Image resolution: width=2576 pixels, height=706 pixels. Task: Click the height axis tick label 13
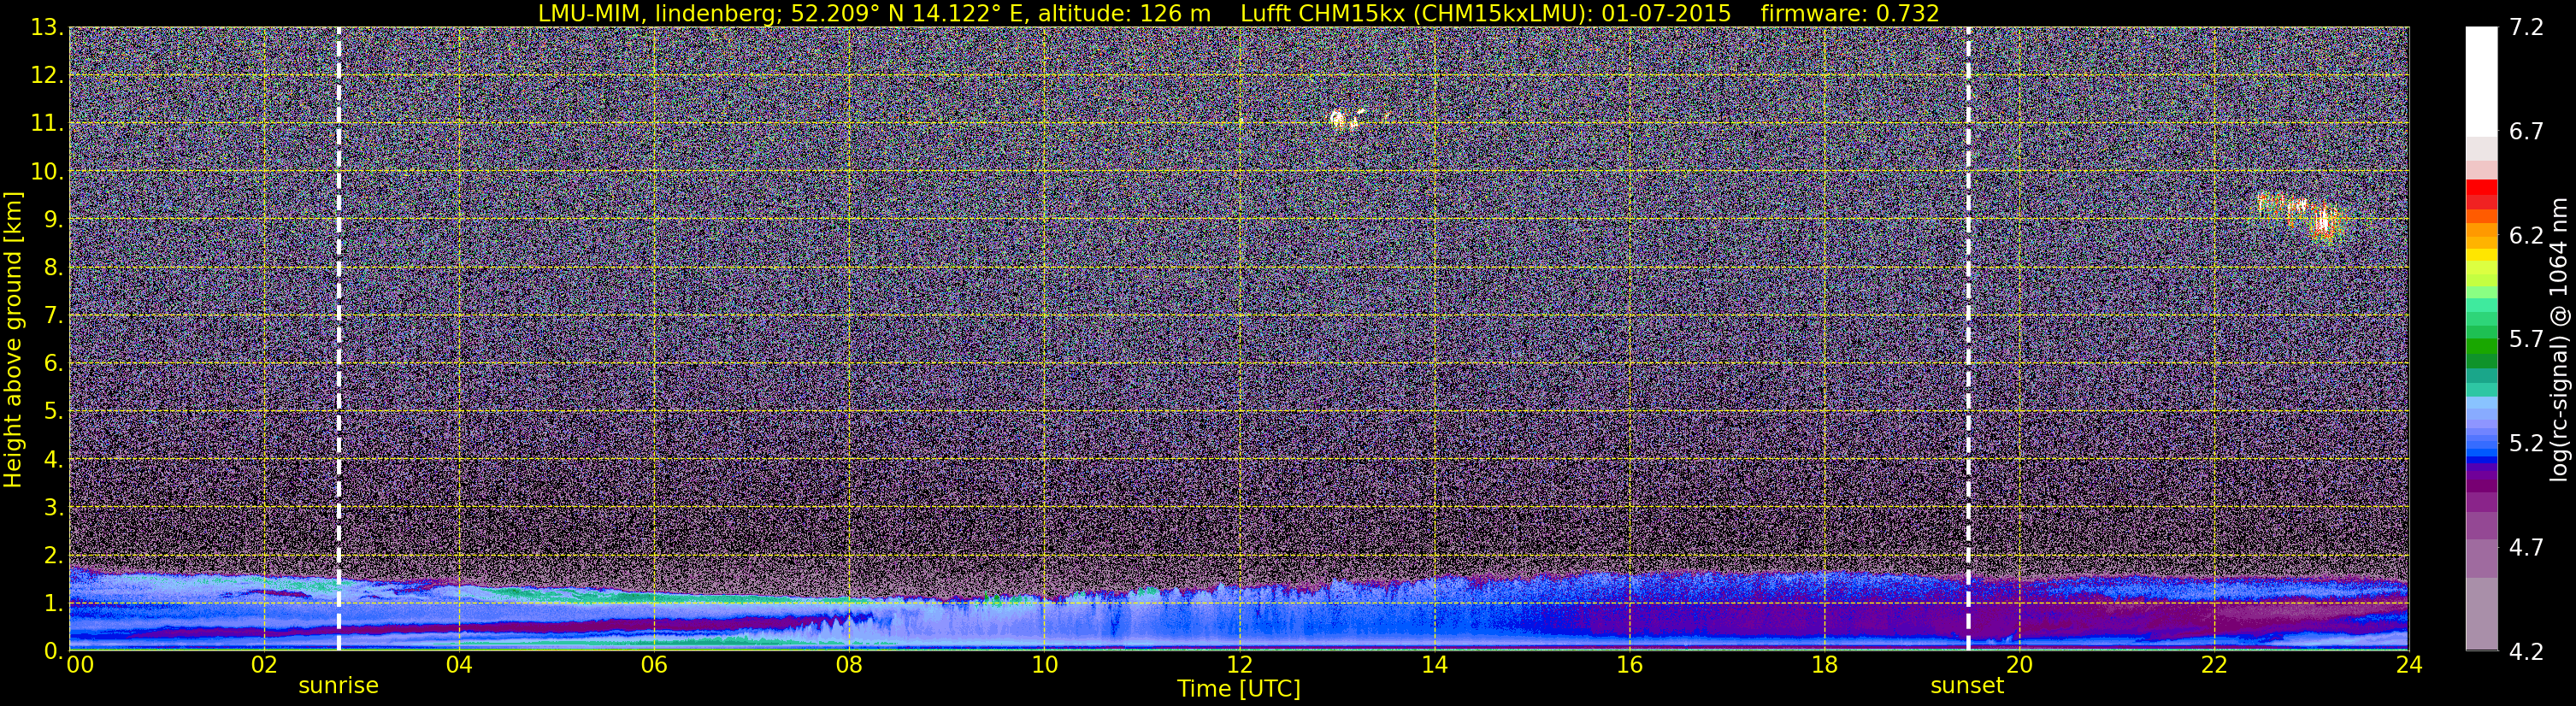46,27
